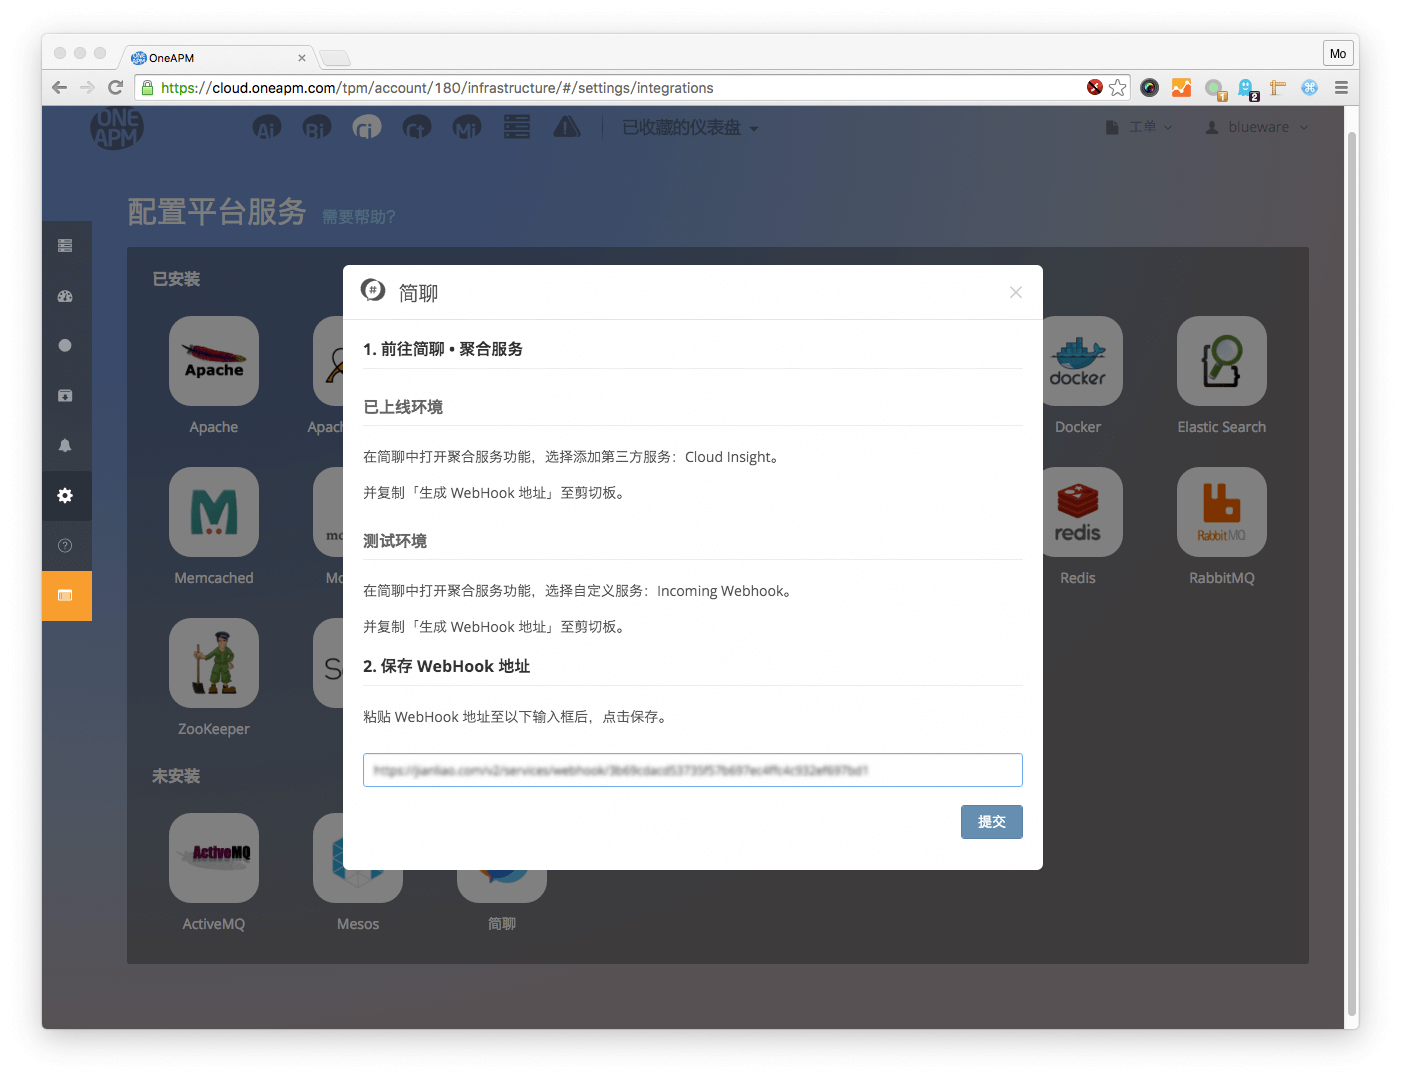Click the WebHook address input field

coord(693,770)
